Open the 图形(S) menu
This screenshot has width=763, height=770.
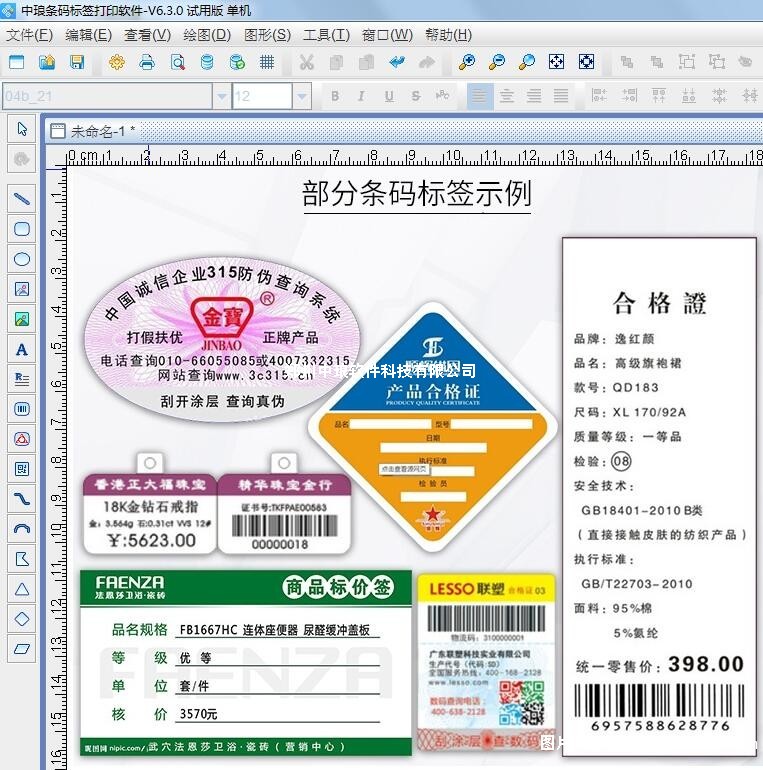click(x=268, y=35)
